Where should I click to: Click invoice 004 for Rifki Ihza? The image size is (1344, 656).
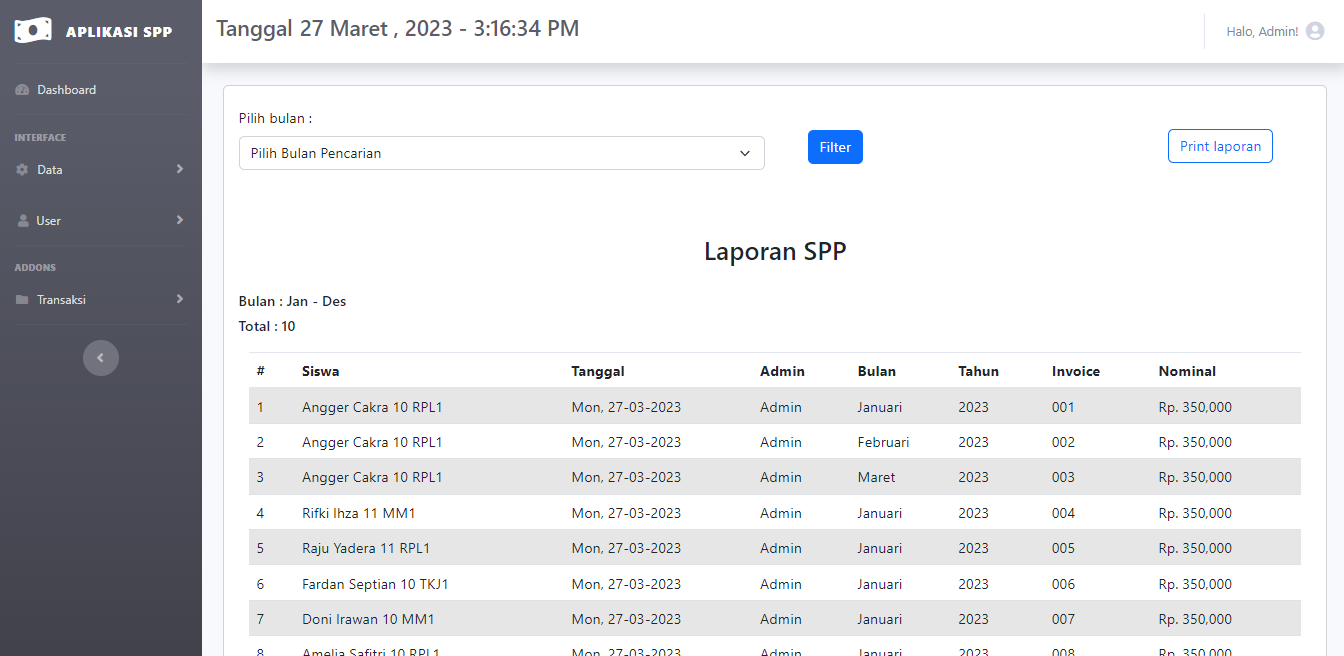coord(1063,513)
